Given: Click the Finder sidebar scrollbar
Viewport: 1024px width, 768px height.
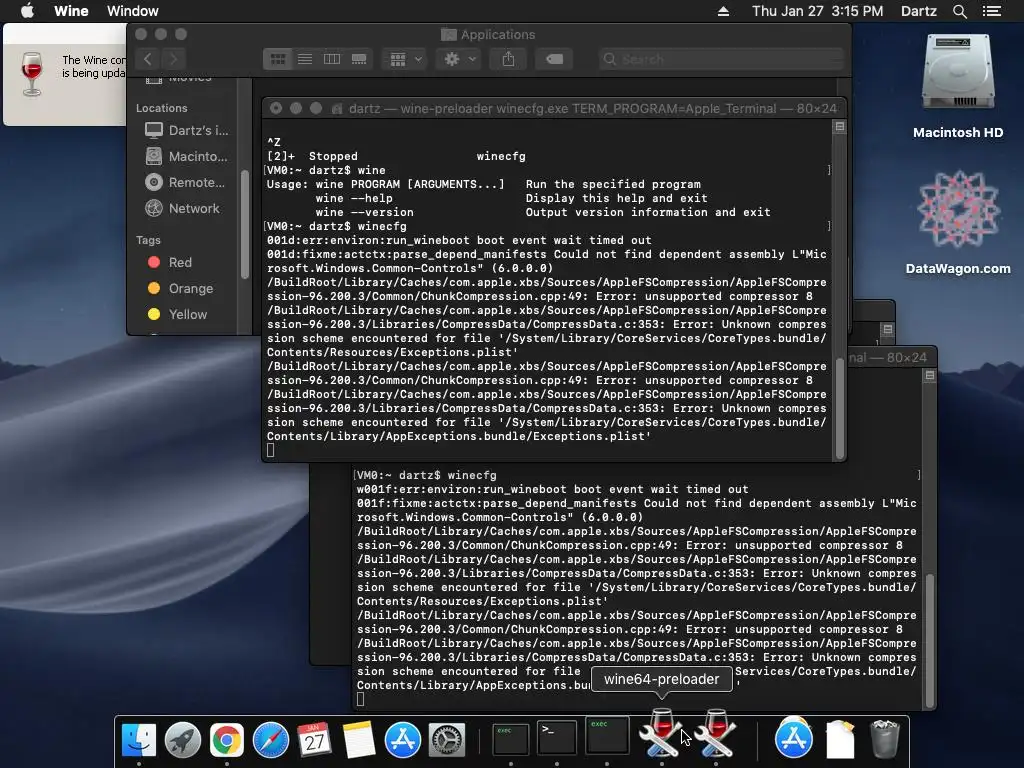Looking at the screenshot, I should tap(245, 224).
